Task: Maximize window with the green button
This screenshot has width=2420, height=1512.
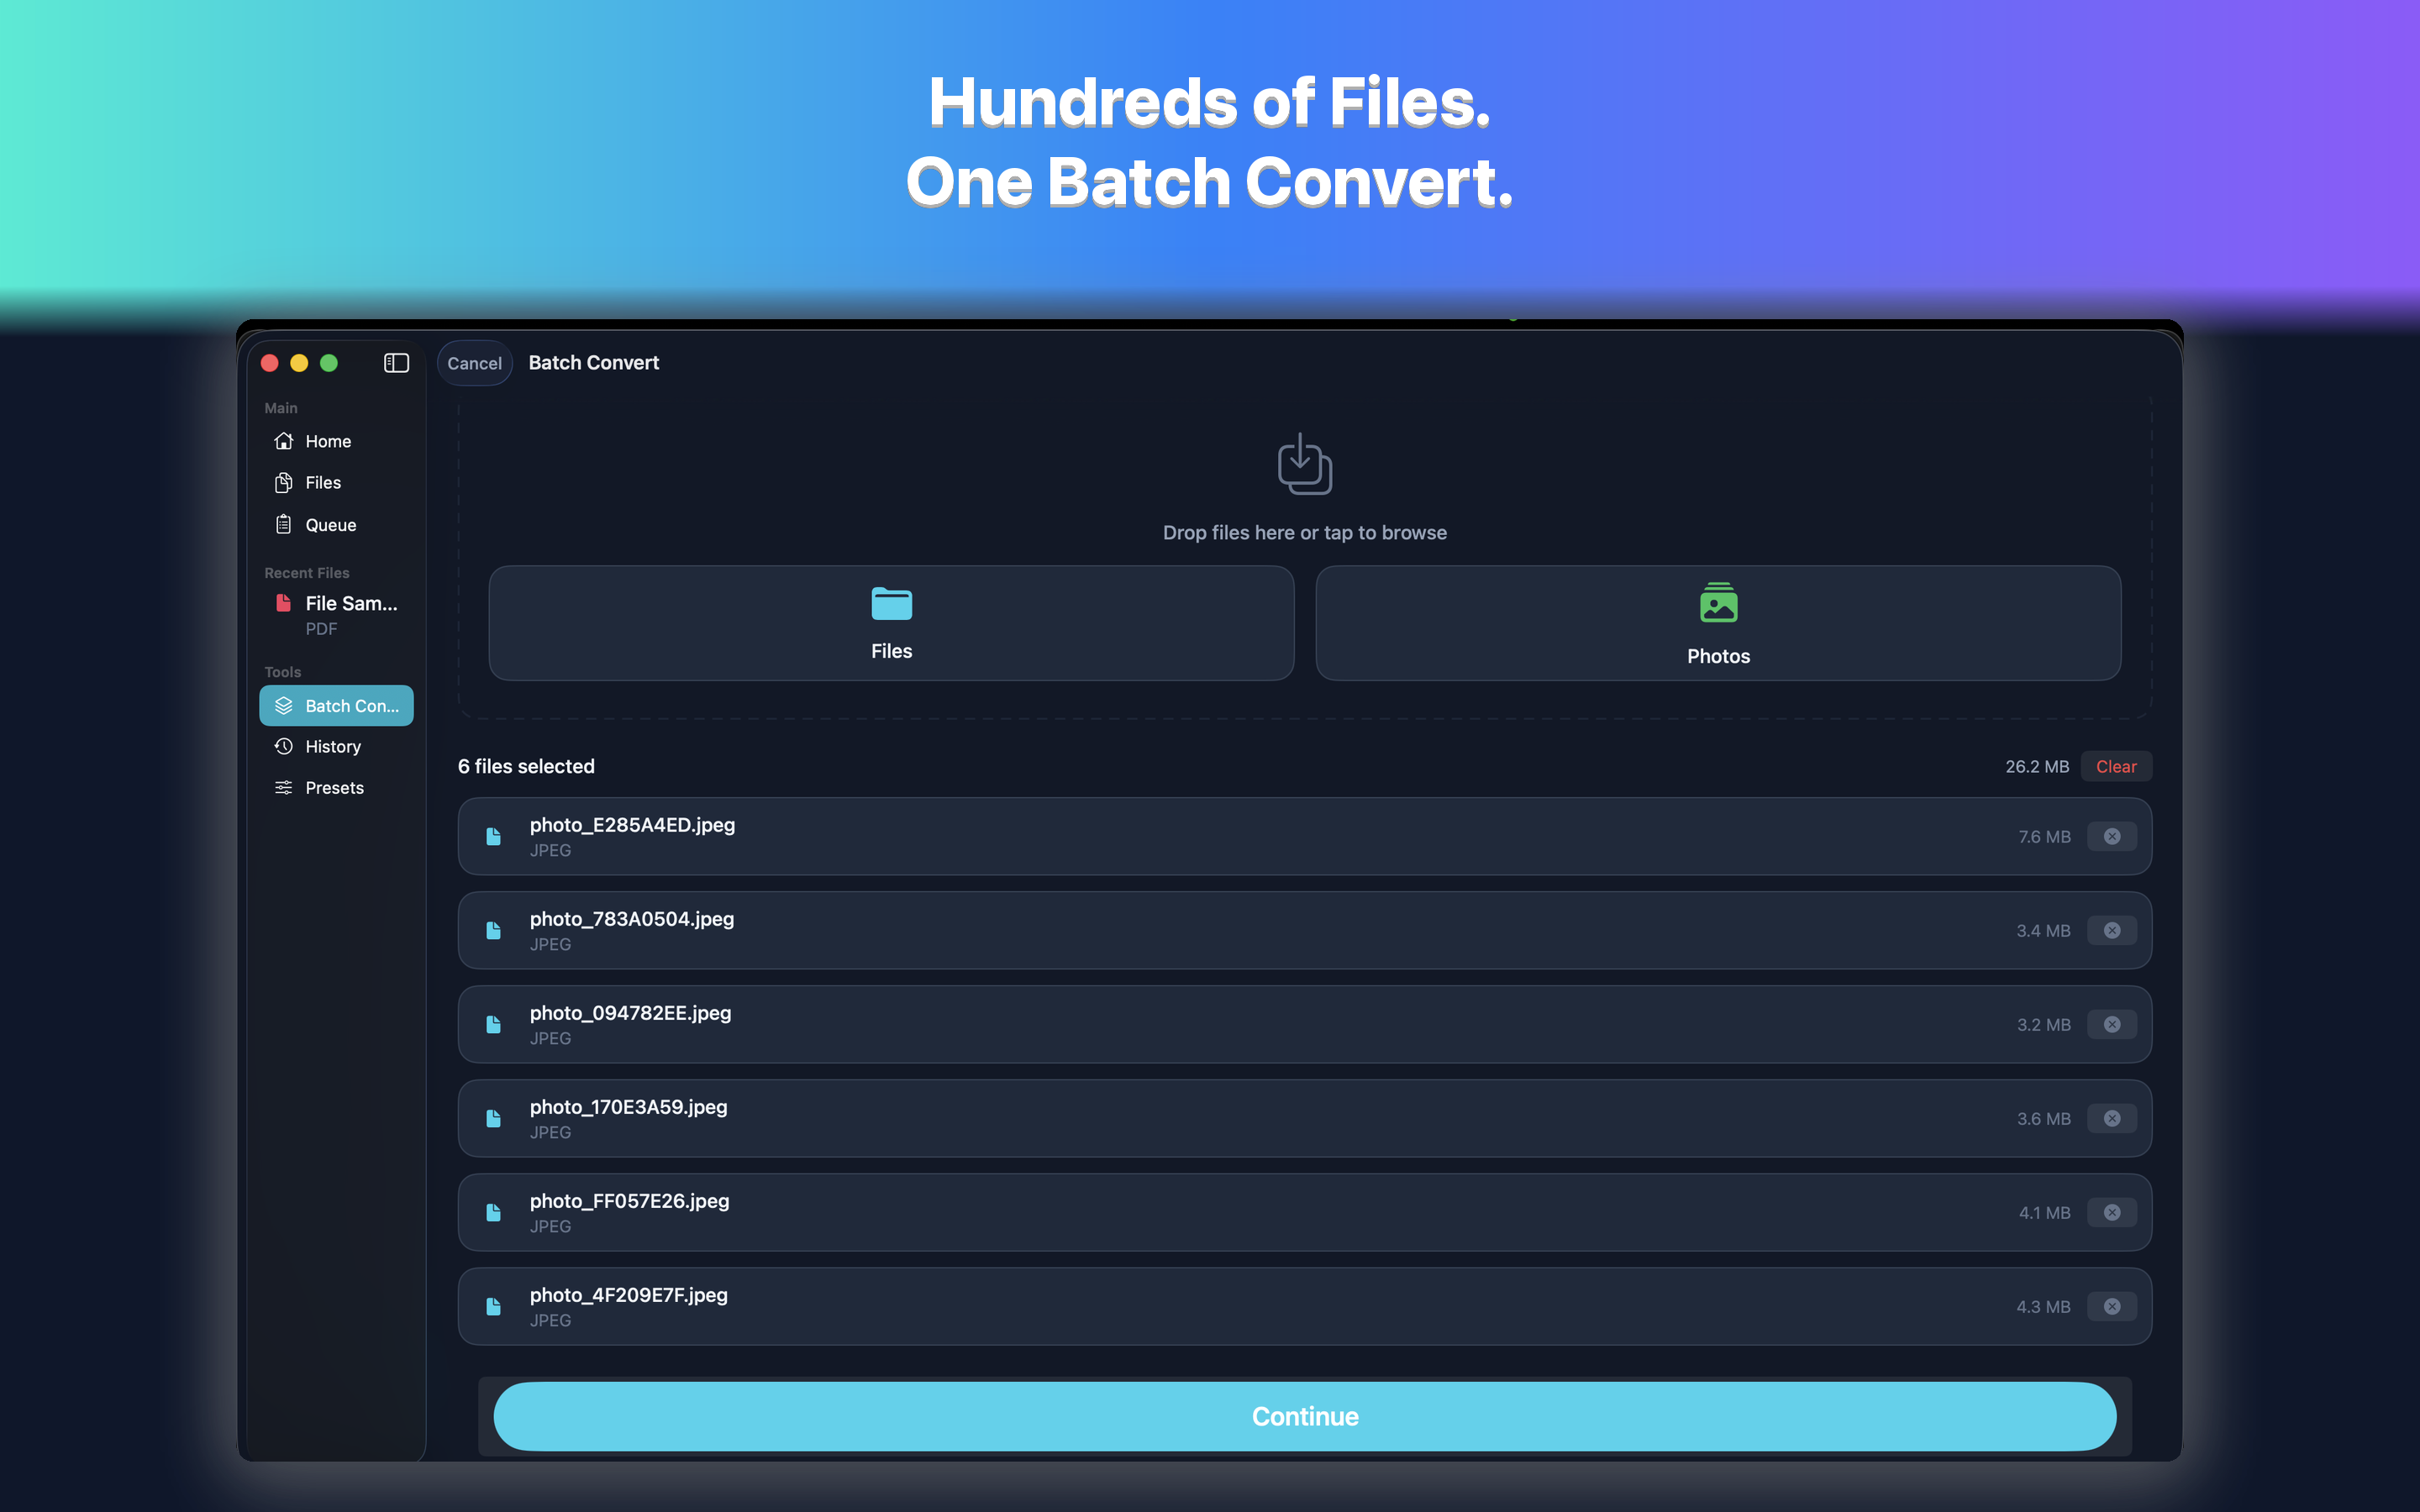Action: (329, 363)
